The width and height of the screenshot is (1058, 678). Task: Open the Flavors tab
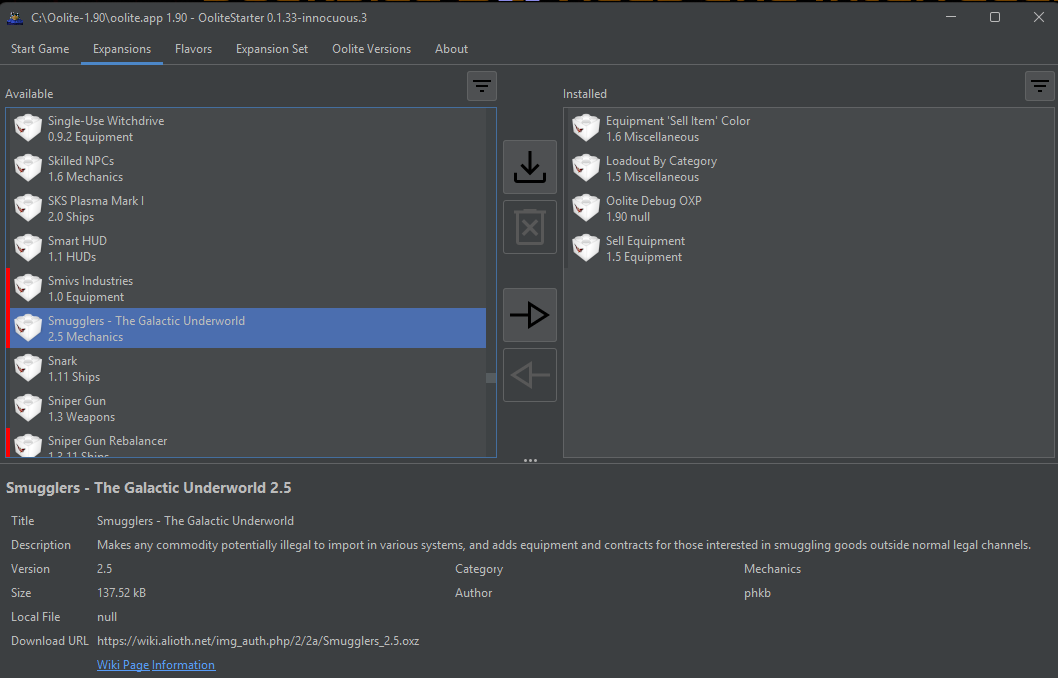[x=193, y=49]
